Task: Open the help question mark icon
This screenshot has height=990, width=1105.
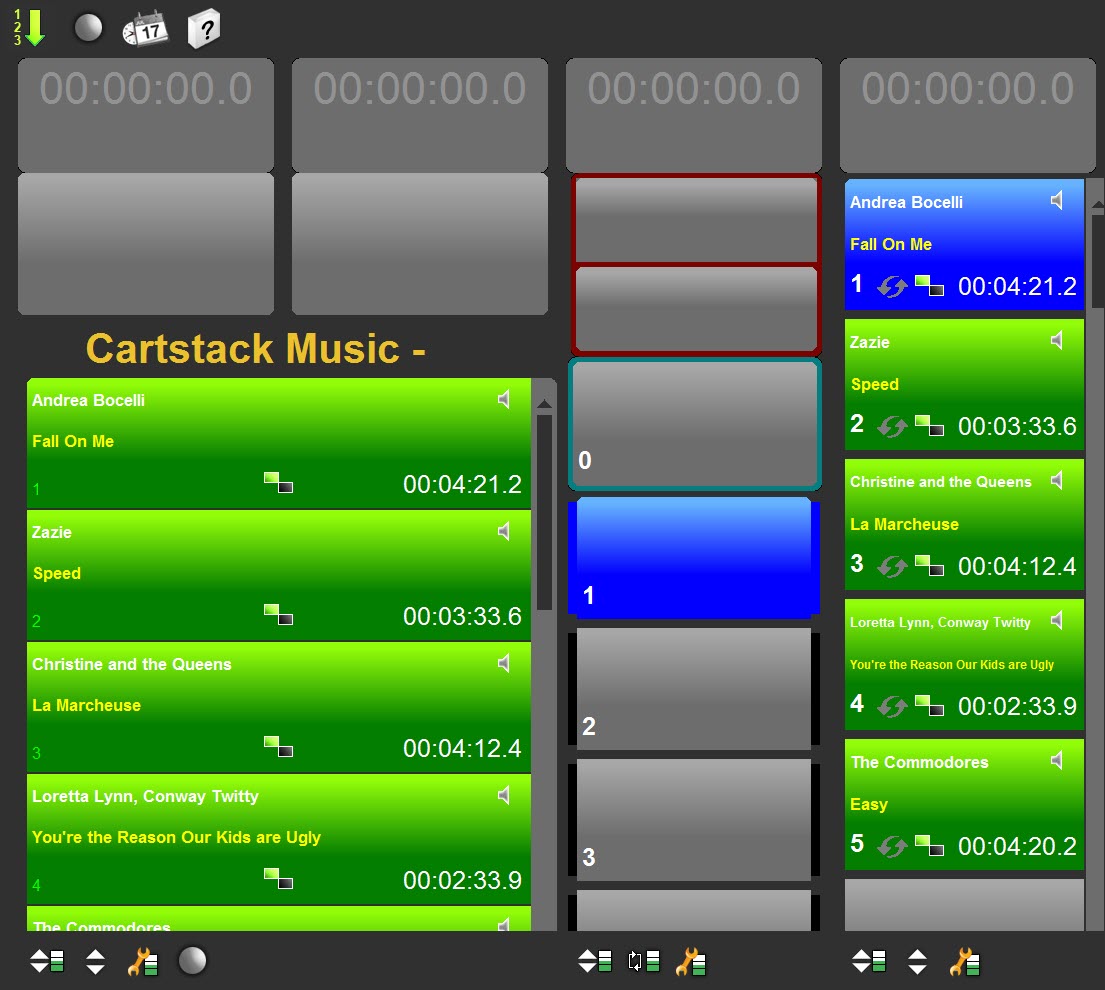Action: pyautogui.click(x=203, y=28)
